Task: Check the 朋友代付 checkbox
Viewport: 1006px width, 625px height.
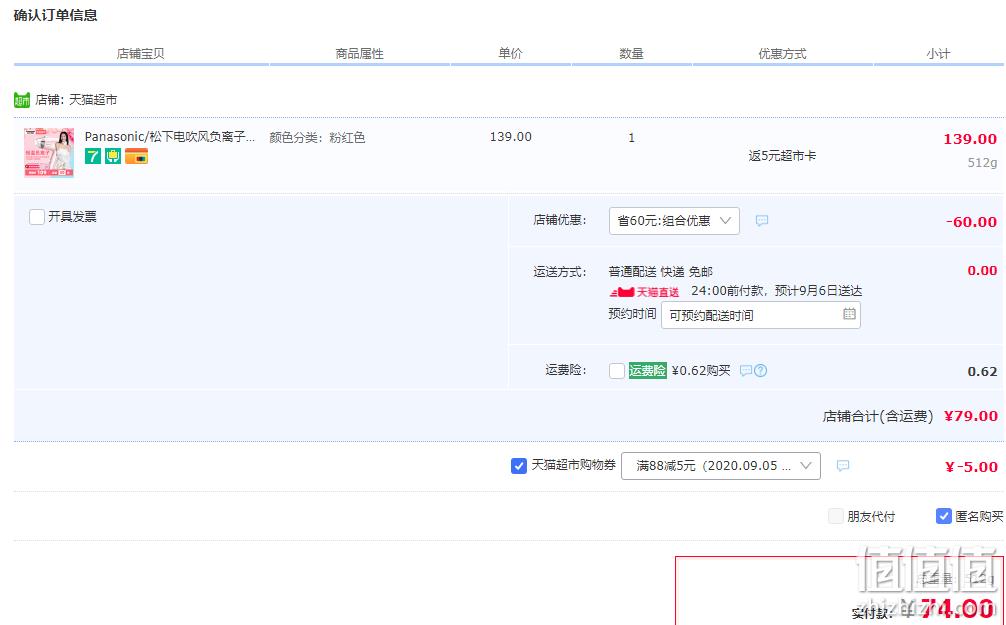Action: coord(835,516)
